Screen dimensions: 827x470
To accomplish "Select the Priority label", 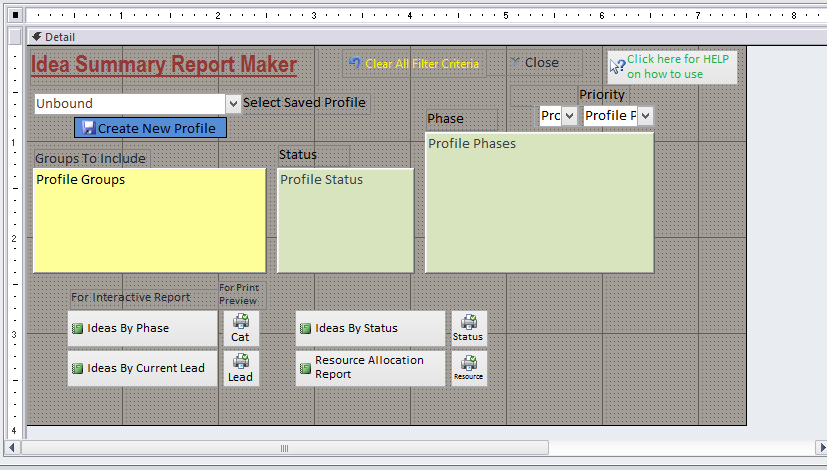I will click(602, 95).
